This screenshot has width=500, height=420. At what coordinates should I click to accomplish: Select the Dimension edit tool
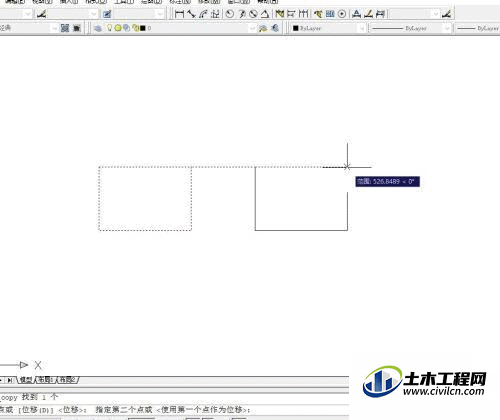(x=356, y=14)
